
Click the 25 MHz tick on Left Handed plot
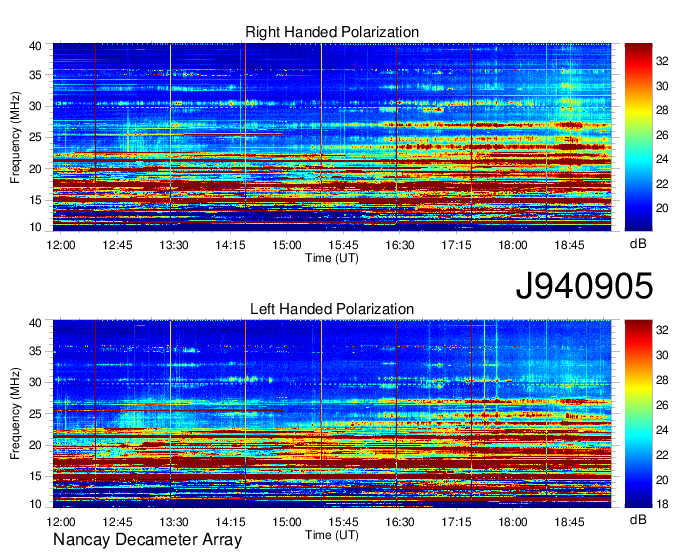pos(35,414)
